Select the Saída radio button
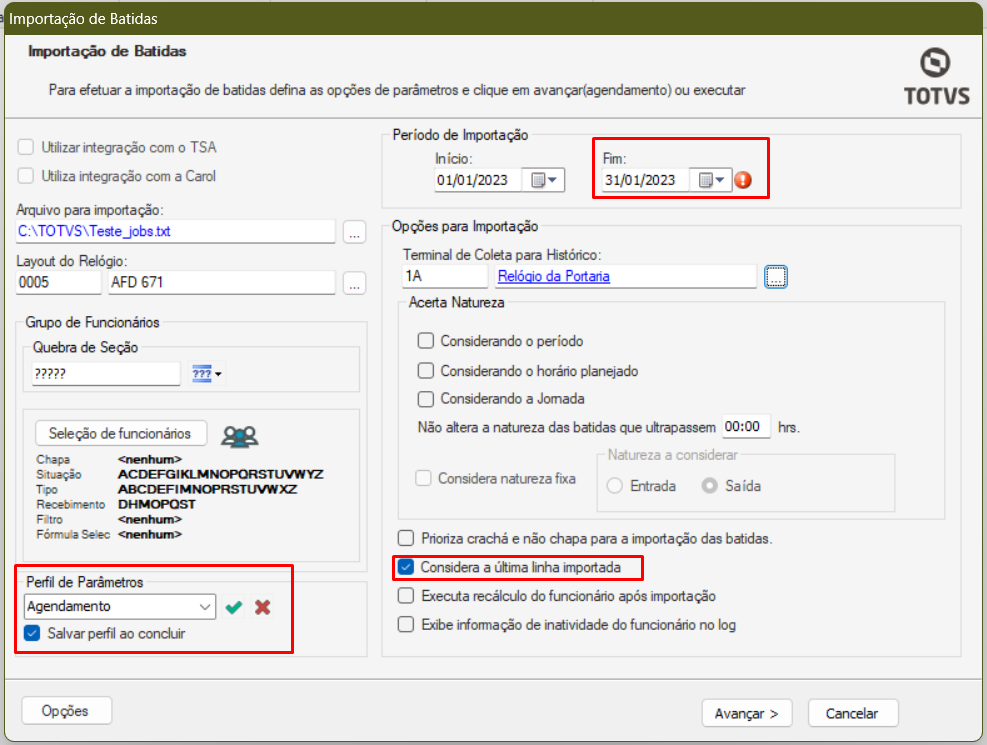This screenshot has width=987, height=745. point(709,486)
